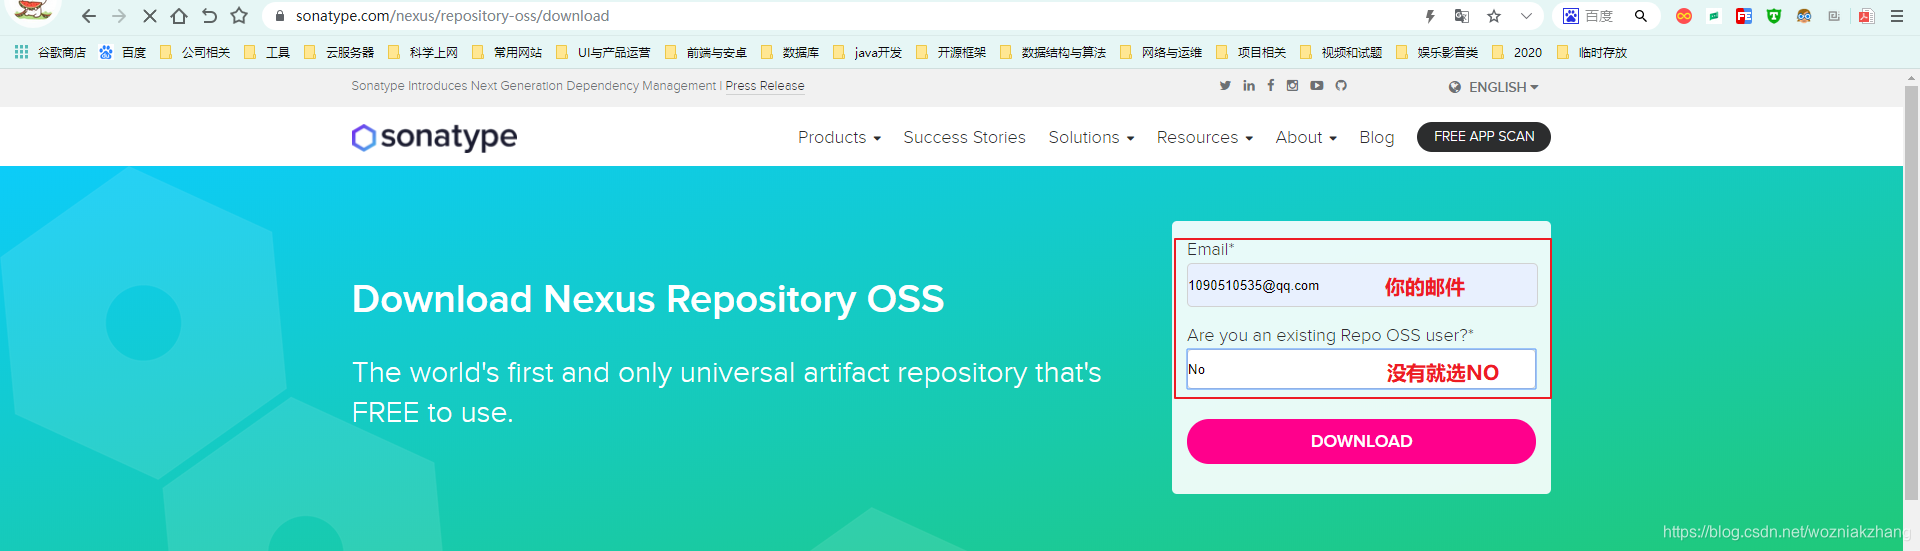Expand the Solutions menu

tap(1091, 137)
